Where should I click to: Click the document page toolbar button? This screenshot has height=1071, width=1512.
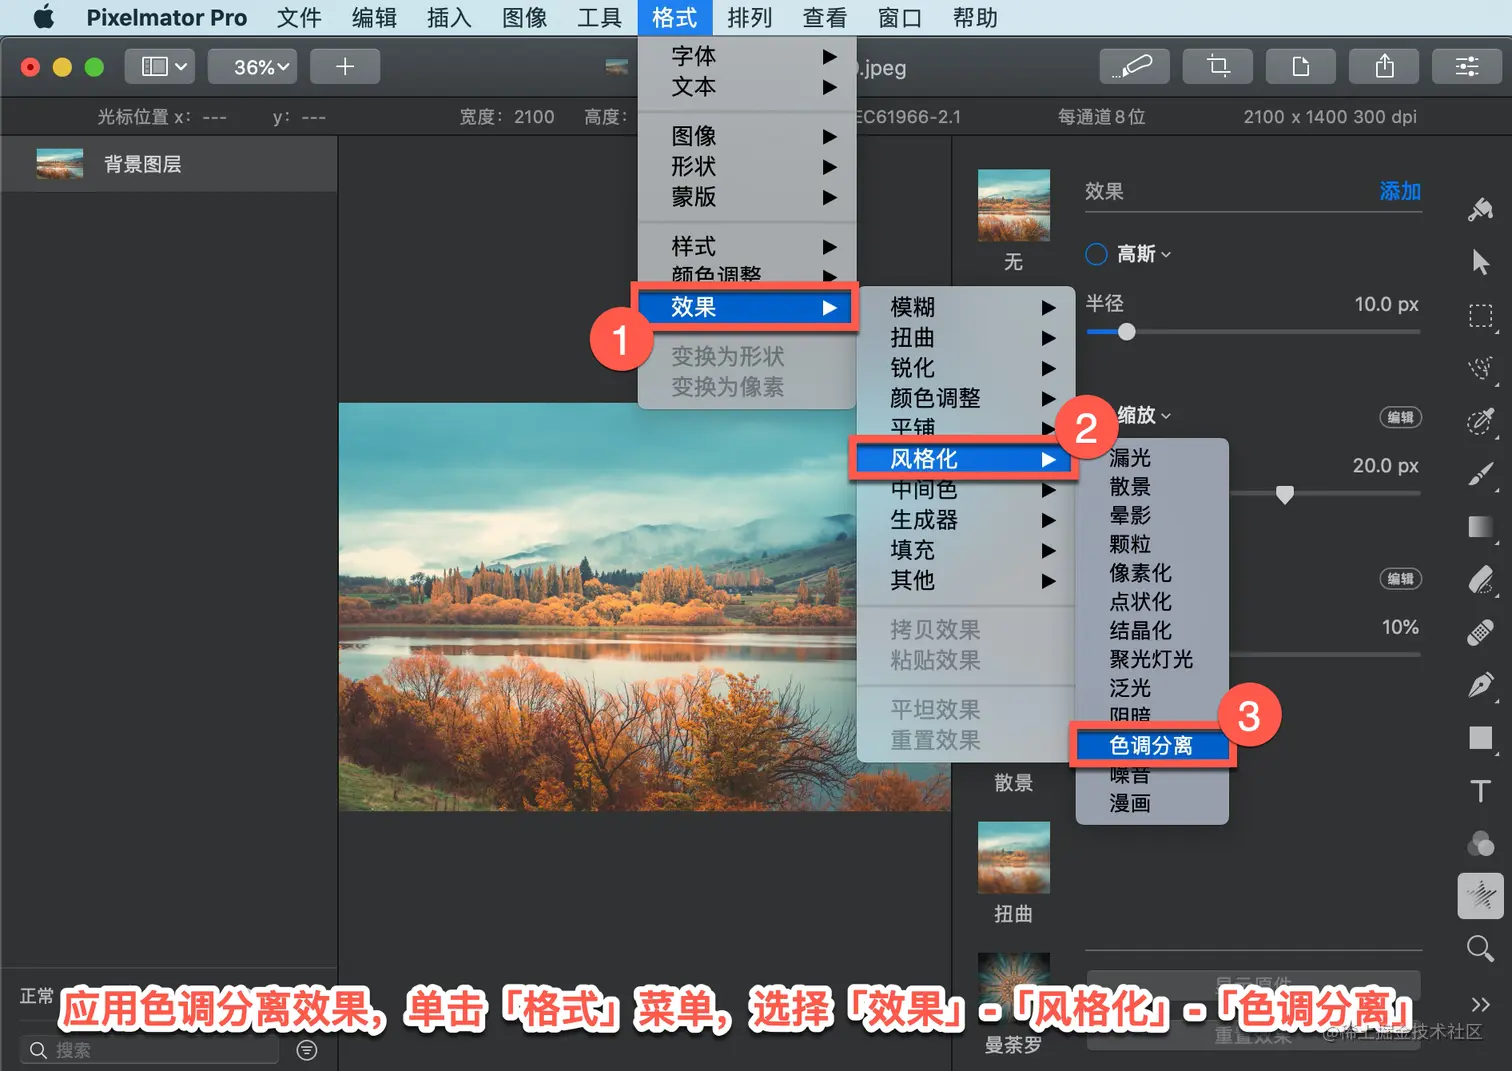coord(1301,66)
